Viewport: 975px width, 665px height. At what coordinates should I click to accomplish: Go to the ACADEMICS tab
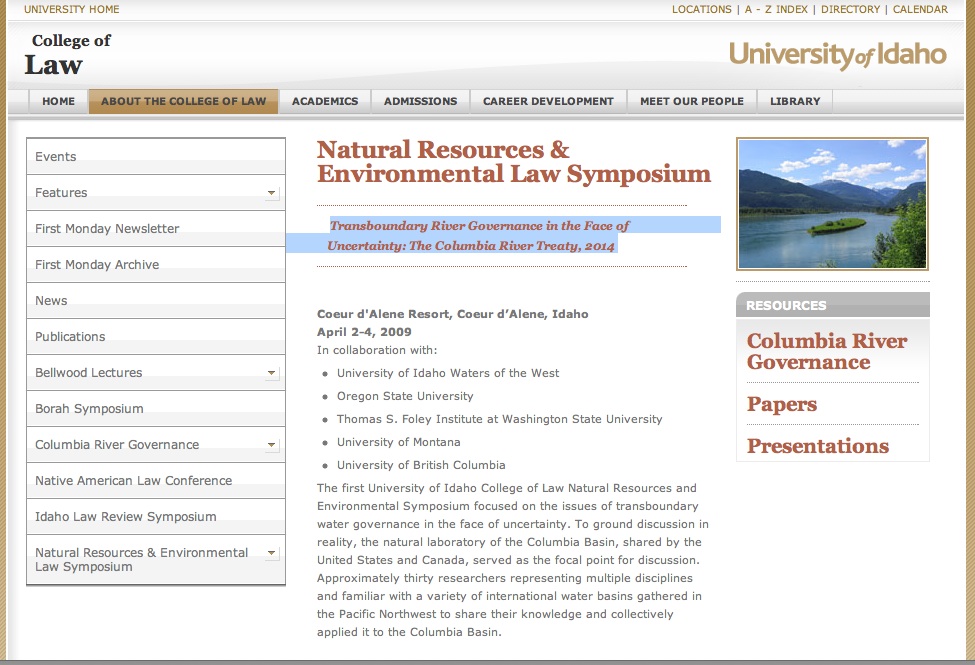click(x=325, y=101)
